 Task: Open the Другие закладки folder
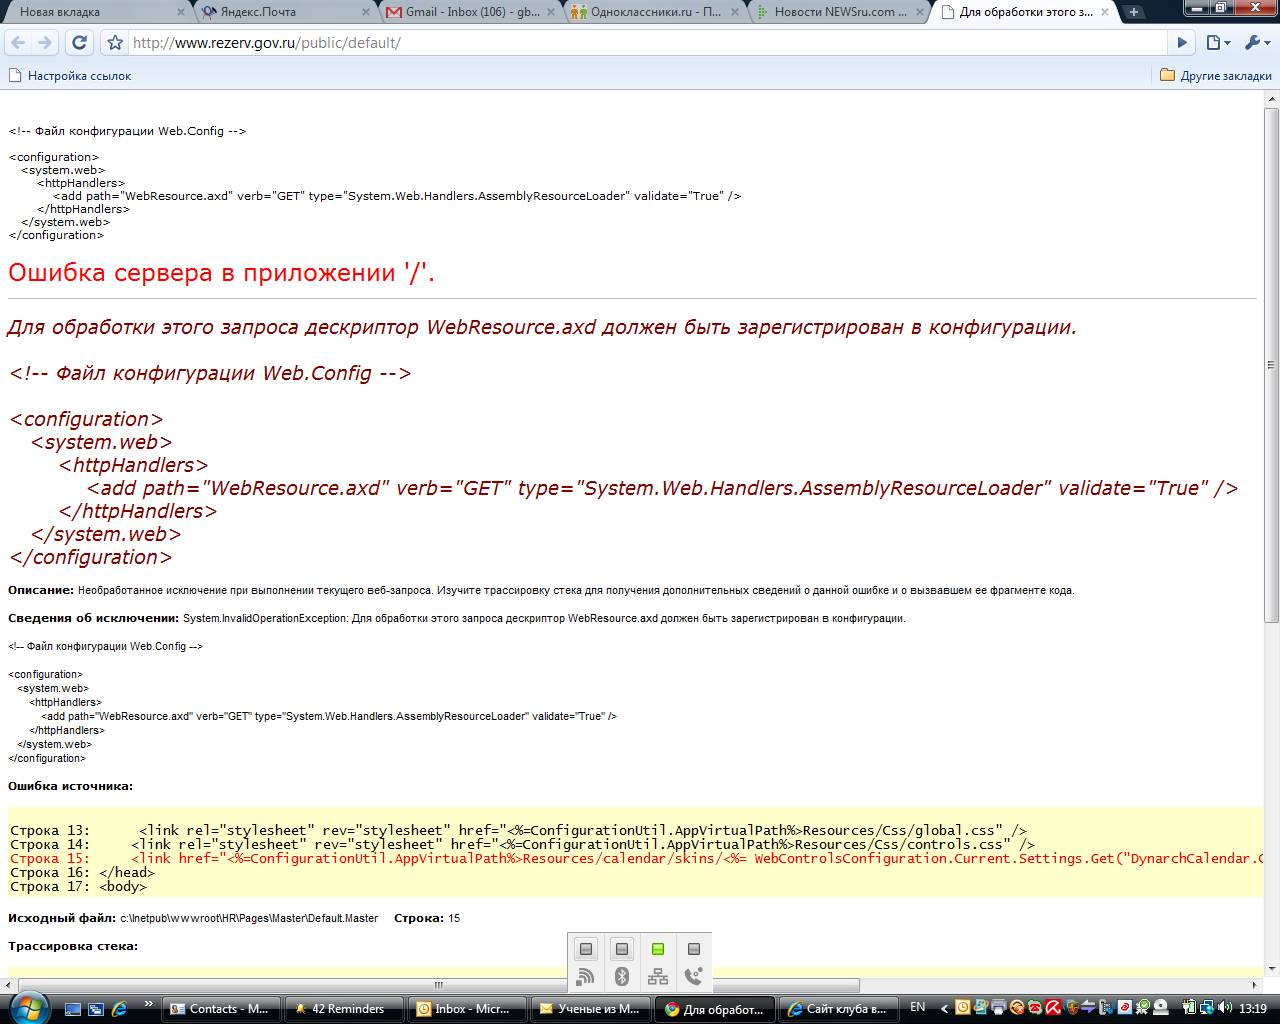(x=1215, y=76)
